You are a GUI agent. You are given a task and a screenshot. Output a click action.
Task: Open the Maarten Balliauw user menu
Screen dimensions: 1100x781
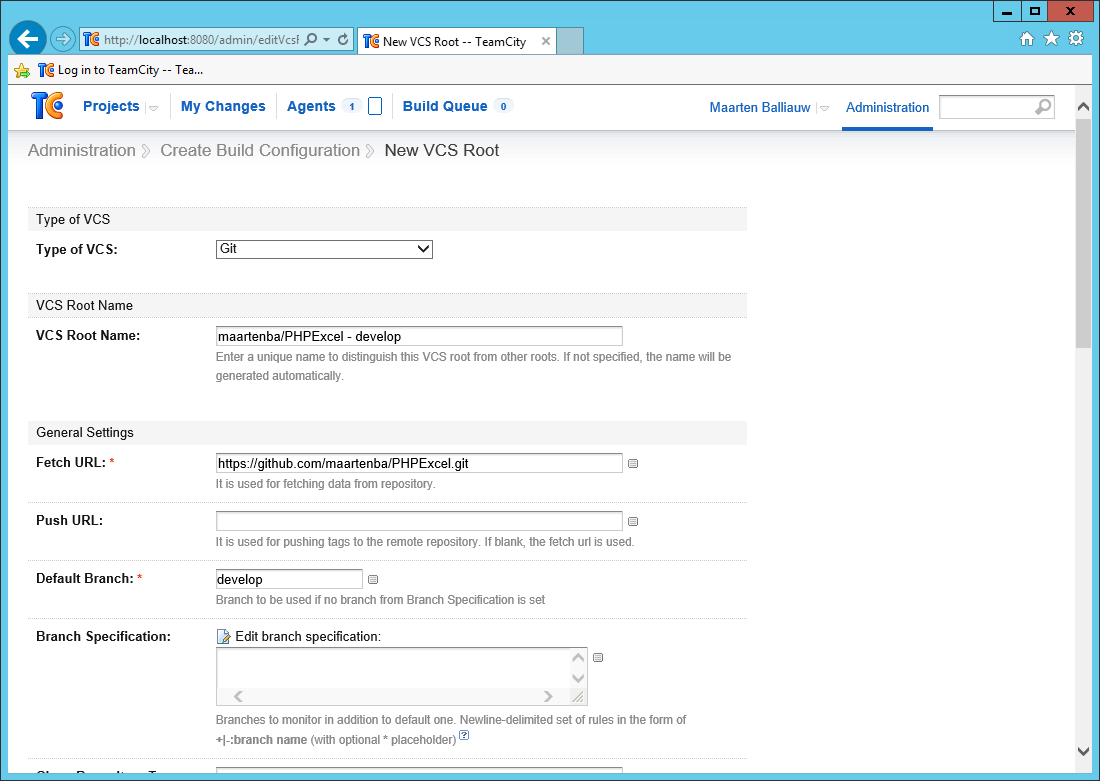pyautogui.click(x=822, y=107)
